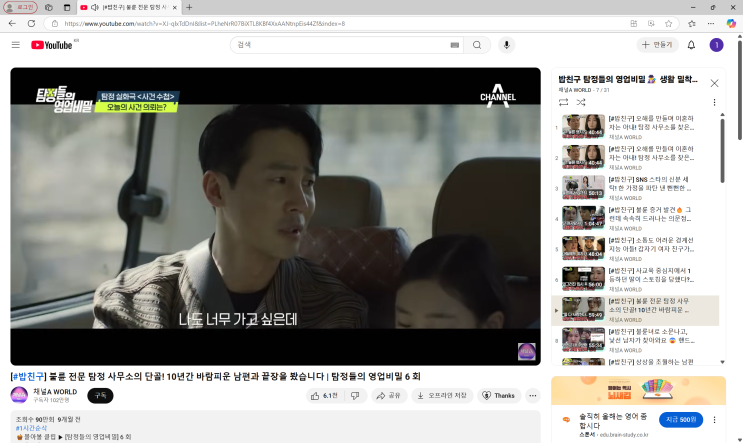Like the video showing 6.1천
Viewport: 743px width, 443px height.
(325, 396)
